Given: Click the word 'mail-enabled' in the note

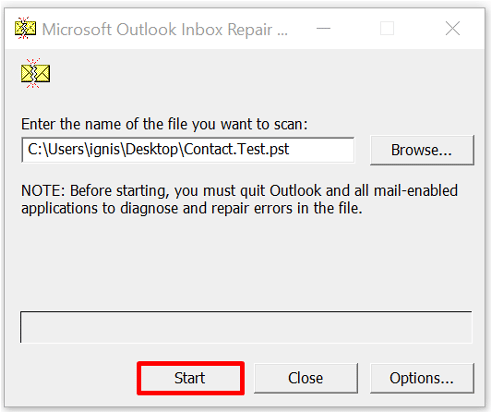Looking at the screenshot, I should [x=416, y=191].
